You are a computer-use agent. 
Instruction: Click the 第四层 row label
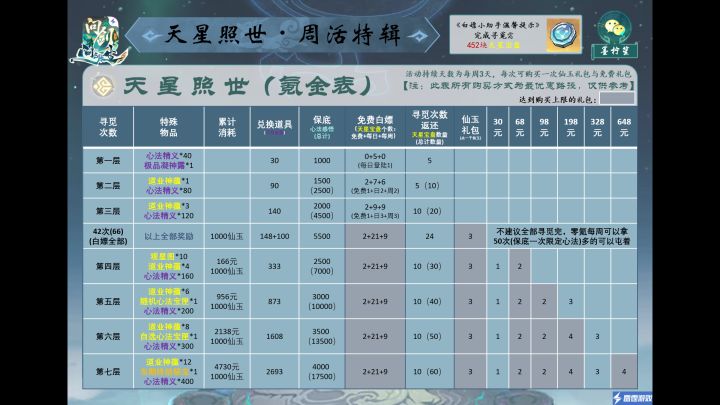tap(108, 266)
